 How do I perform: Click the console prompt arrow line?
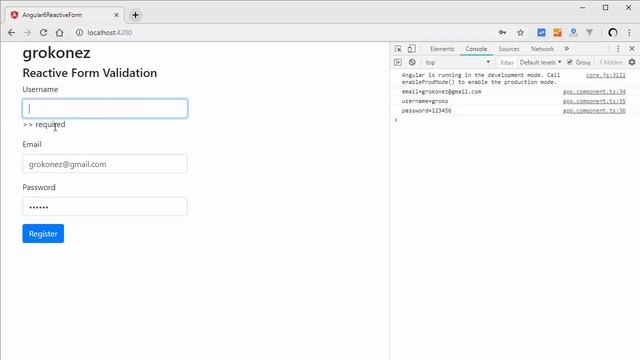tap(515, 120)
